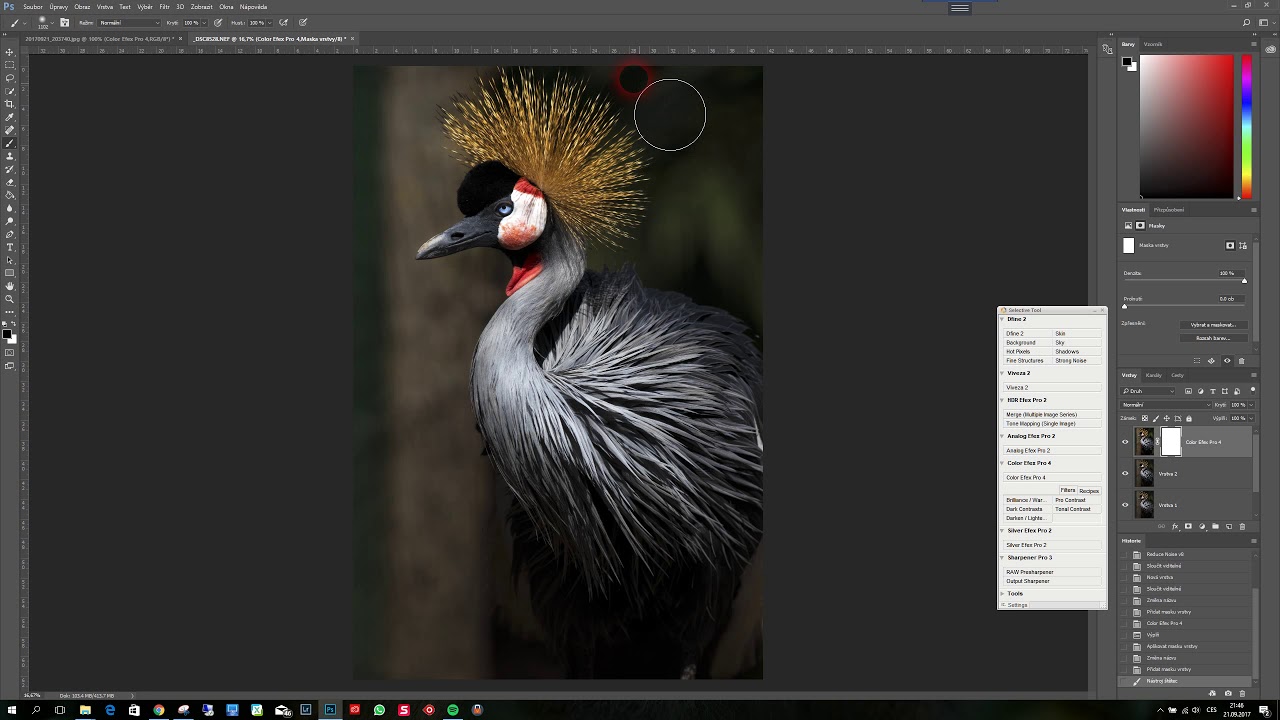1280x720 pixels.
Task: Open the layer filter Druh dropdown
Action: [x=1148, y=391]
